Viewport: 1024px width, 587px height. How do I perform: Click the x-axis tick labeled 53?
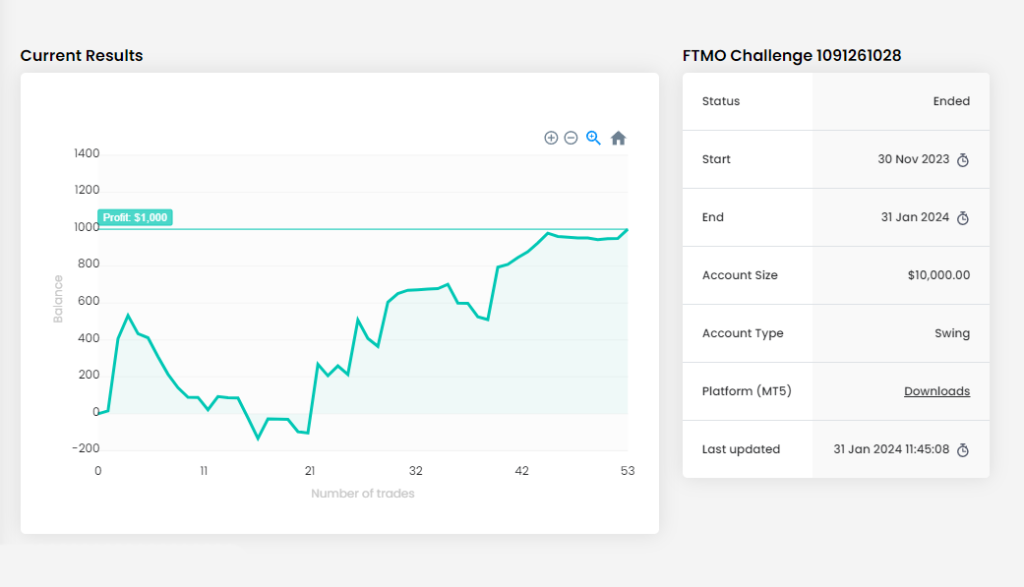[627, 471]
